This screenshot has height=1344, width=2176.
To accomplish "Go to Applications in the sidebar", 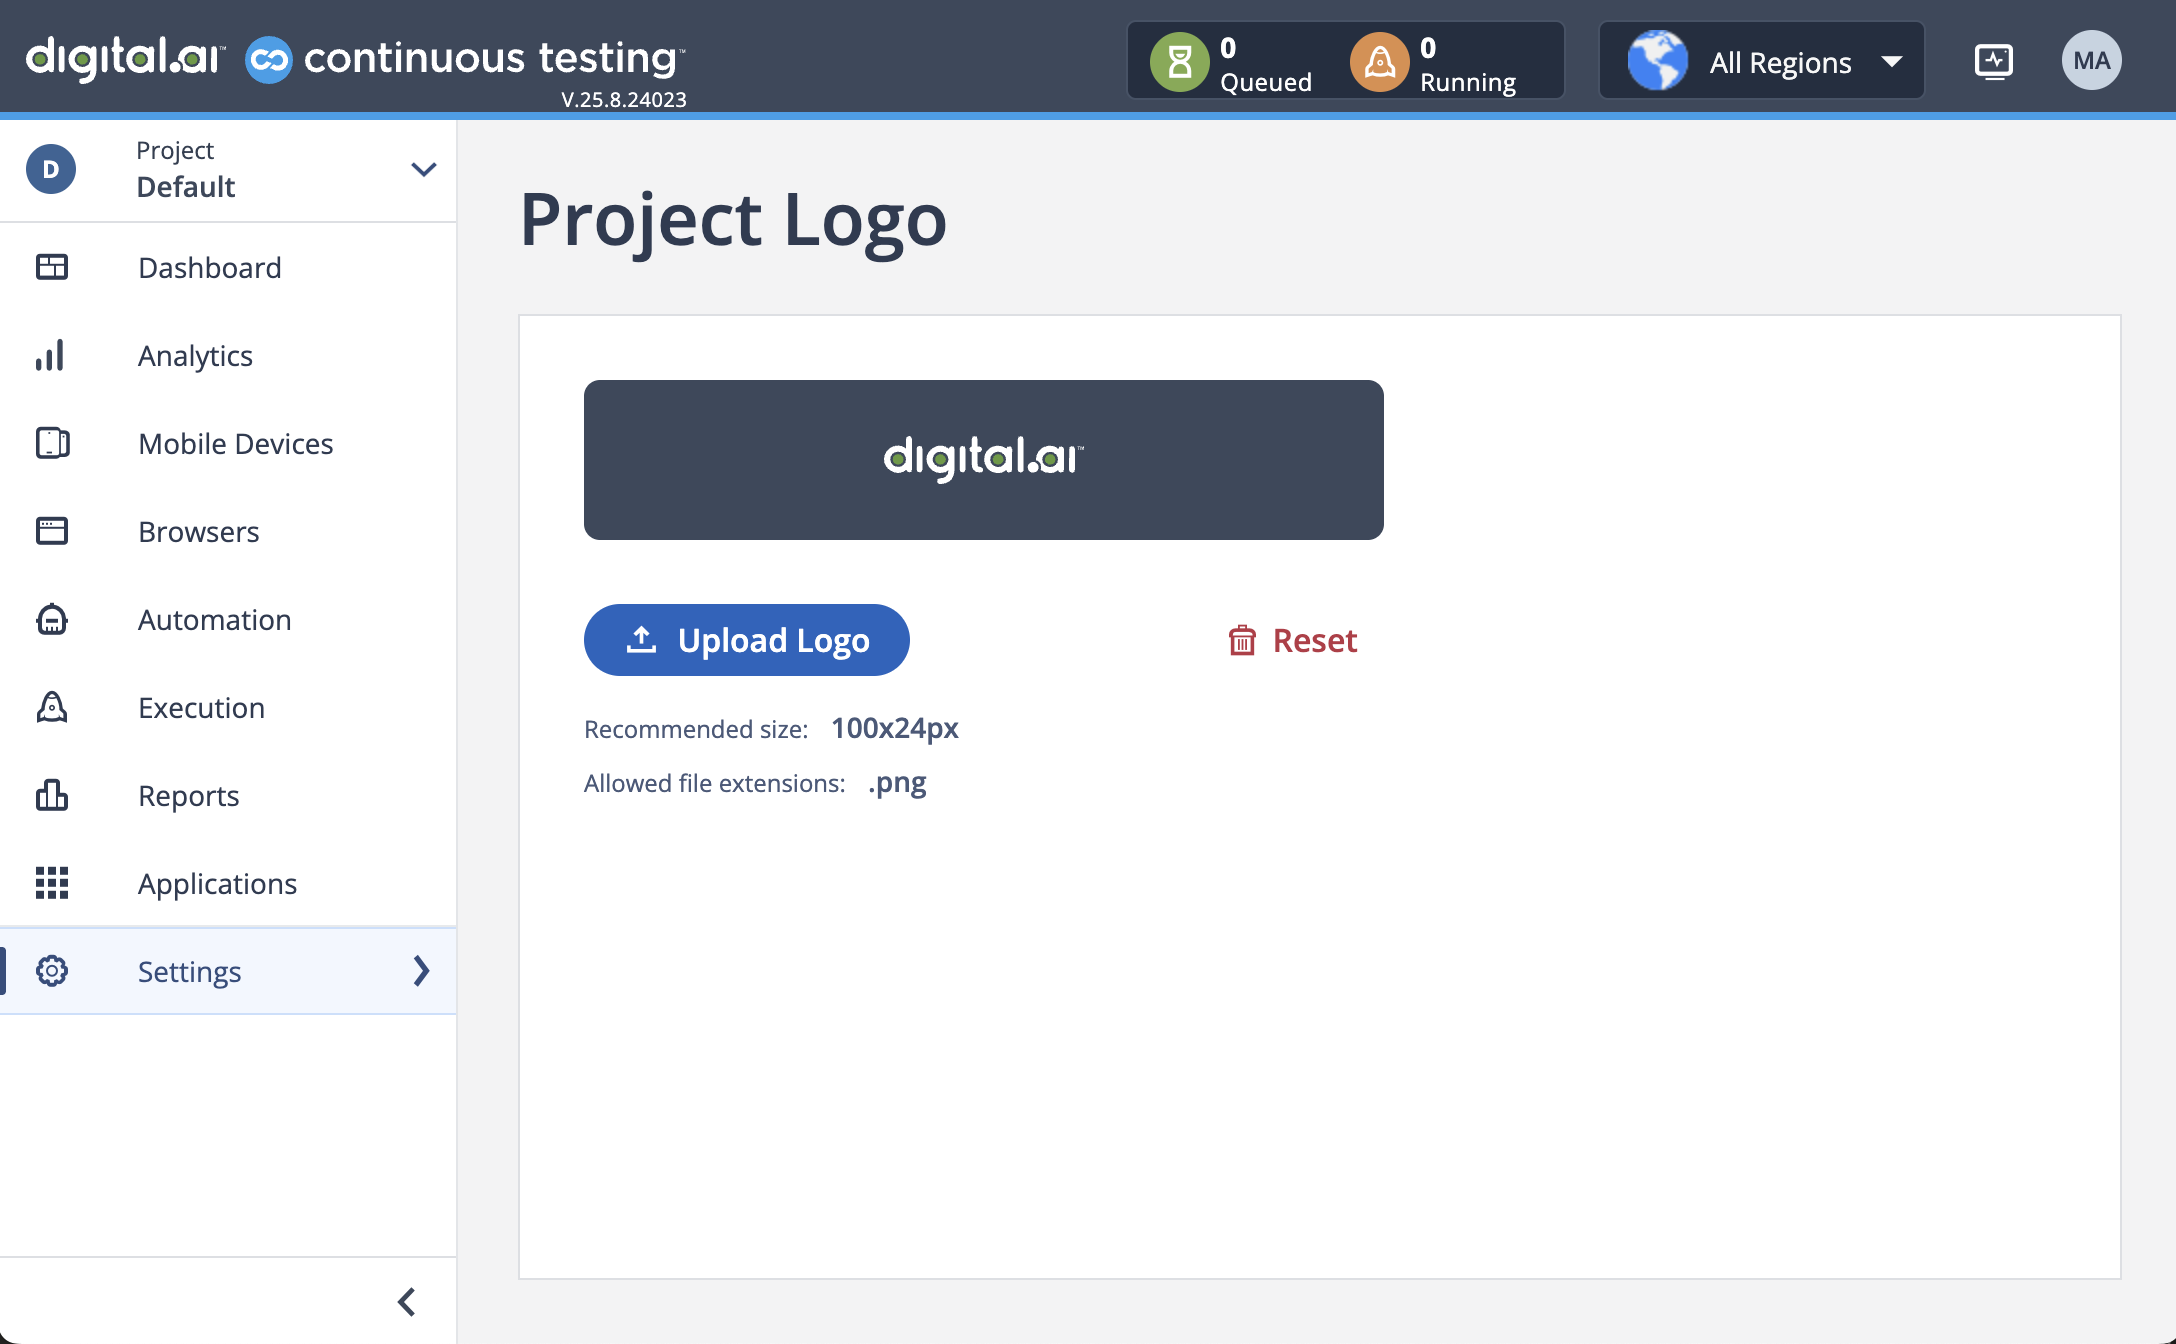I will pos(228,883).
